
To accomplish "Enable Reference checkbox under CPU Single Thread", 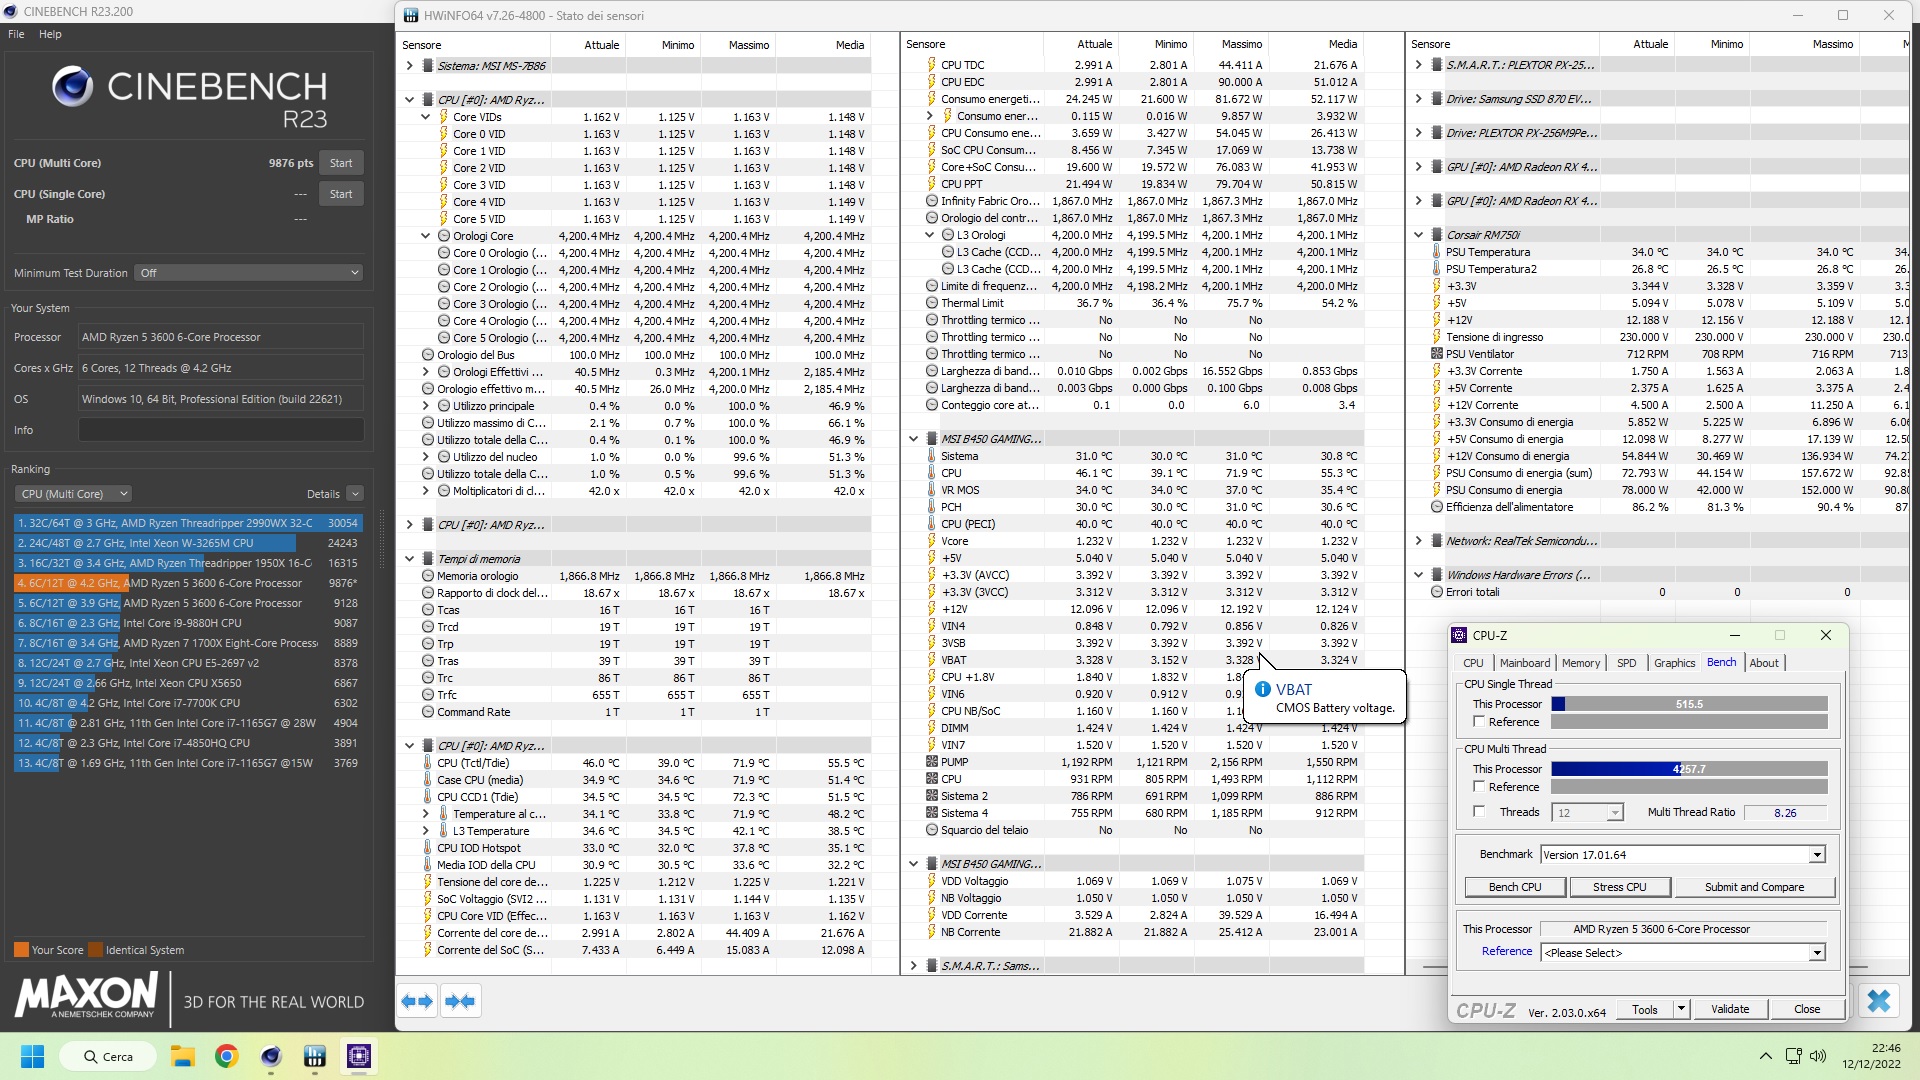I will (x=1479, y=721).
